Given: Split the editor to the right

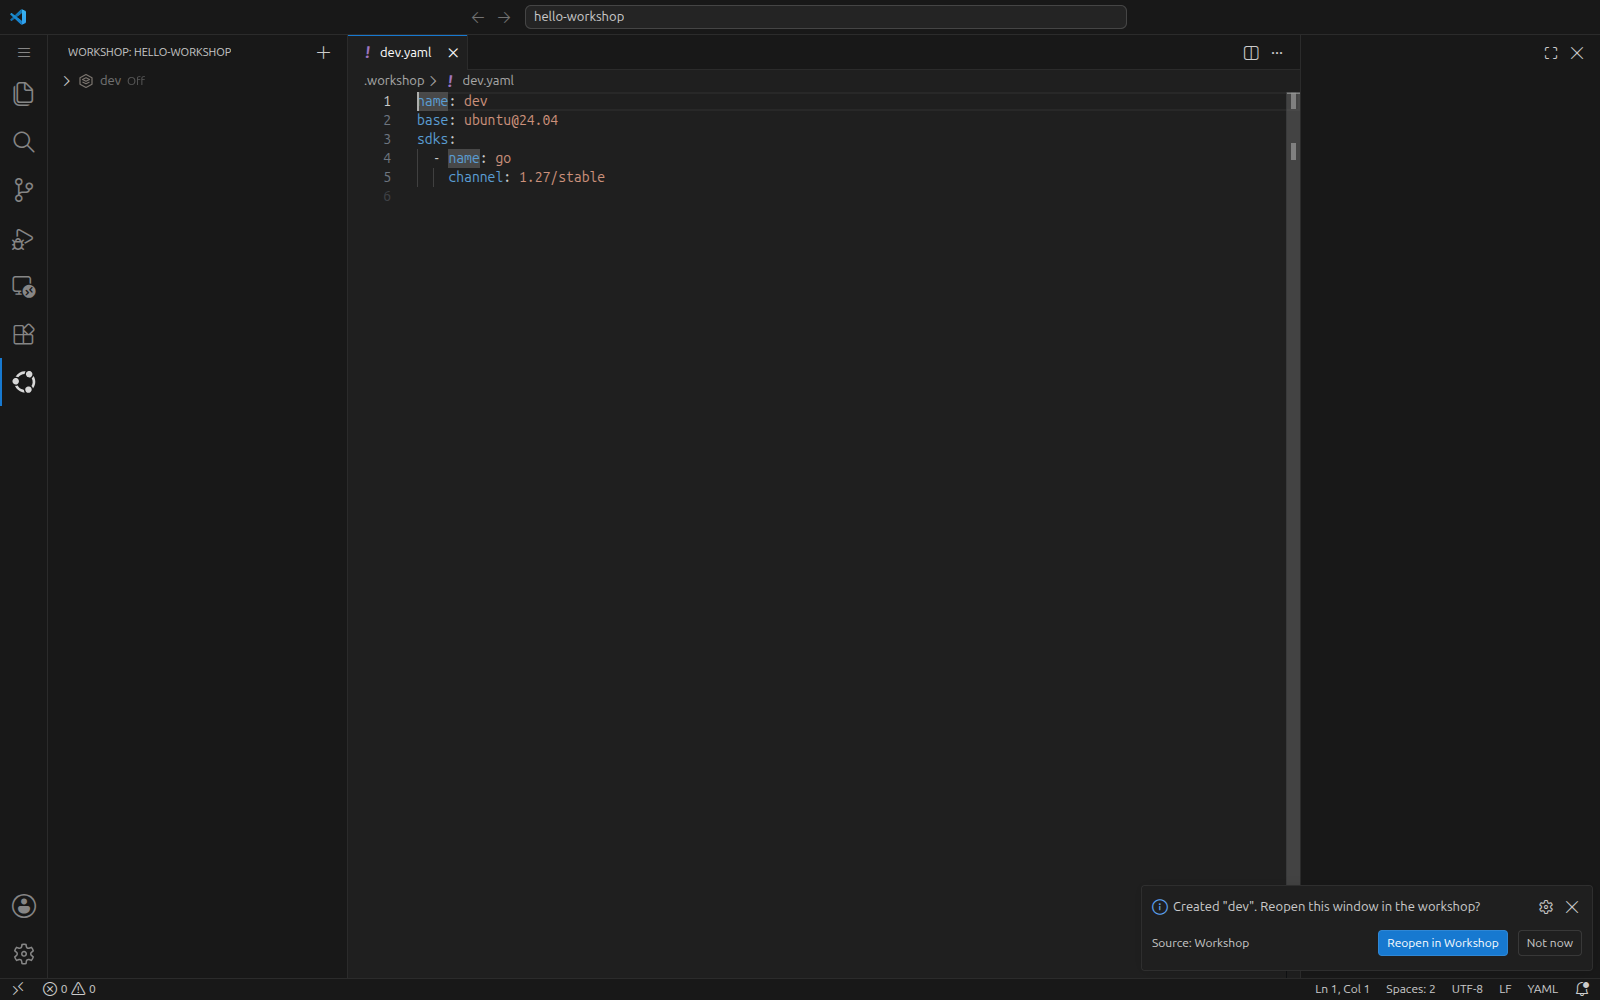Looking at the screenshot, I should (x=1251, y=53).
